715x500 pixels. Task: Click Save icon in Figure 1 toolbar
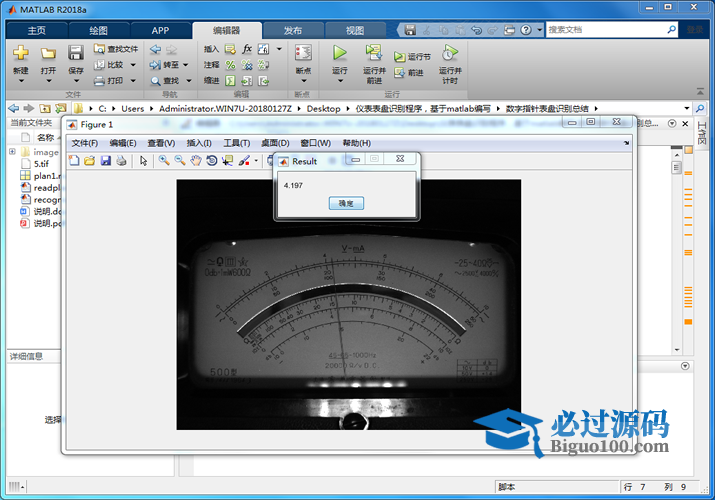[106, 160]
